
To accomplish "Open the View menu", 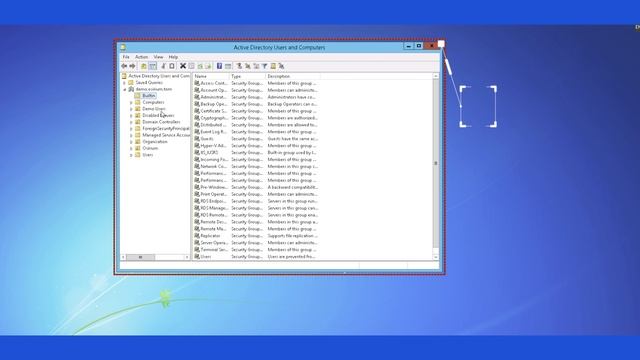I will click(x=158, y=57).
